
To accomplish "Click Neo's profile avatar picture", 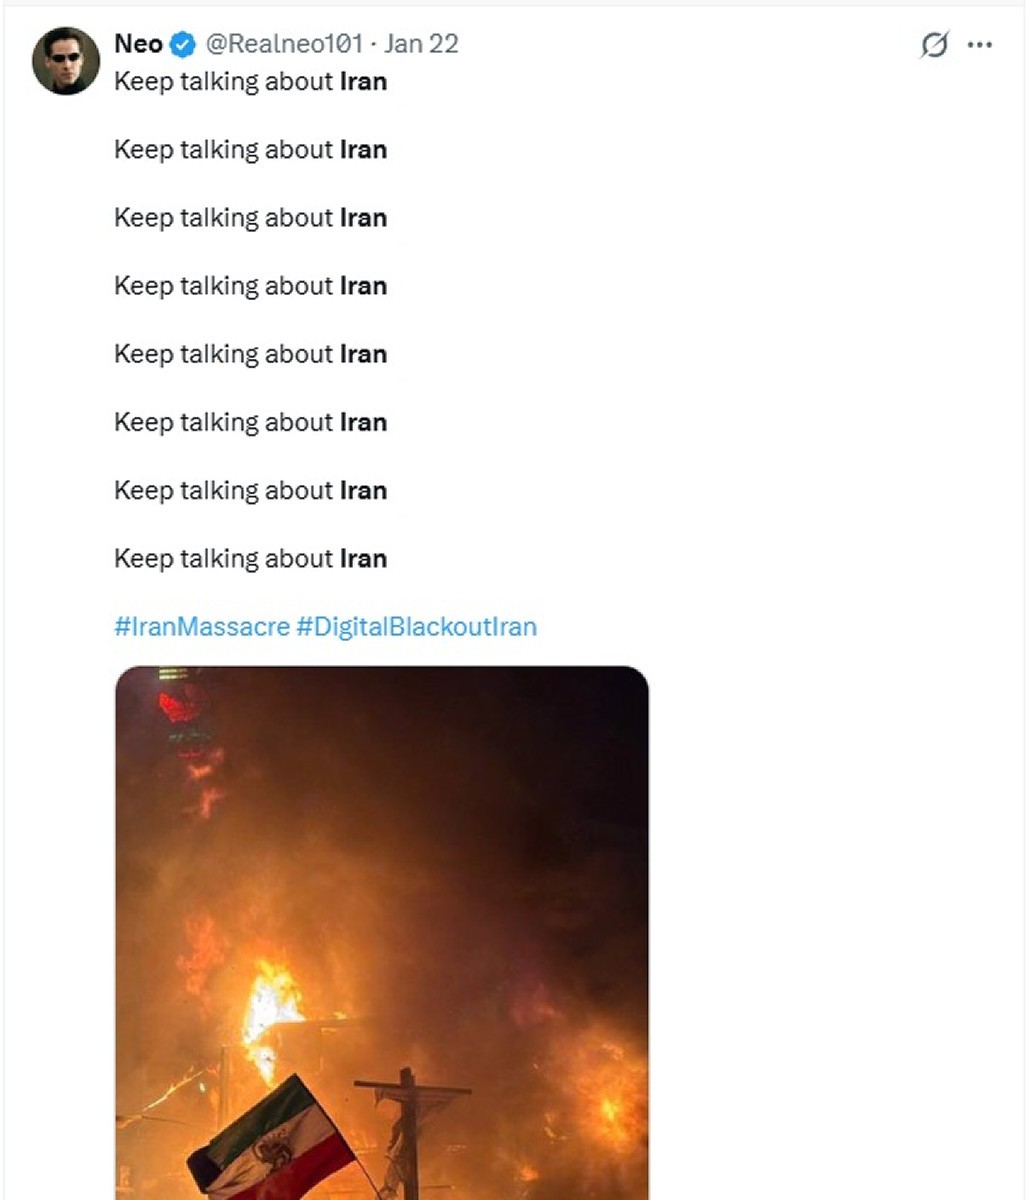I will [66, 61].
